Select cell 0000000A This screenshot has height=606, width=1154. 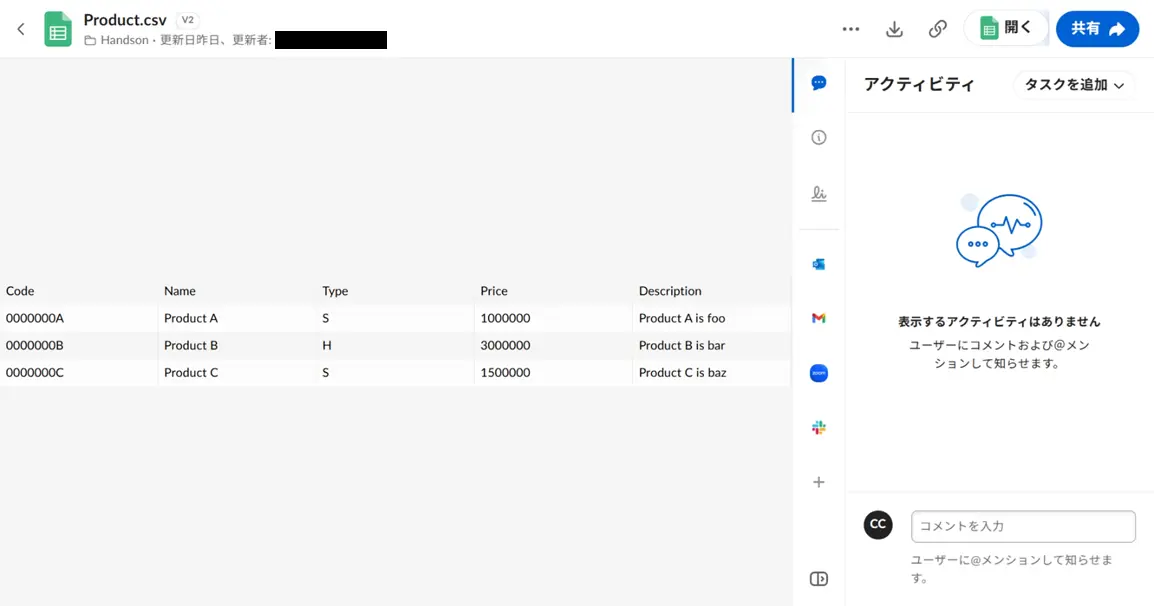click(79, 318)
